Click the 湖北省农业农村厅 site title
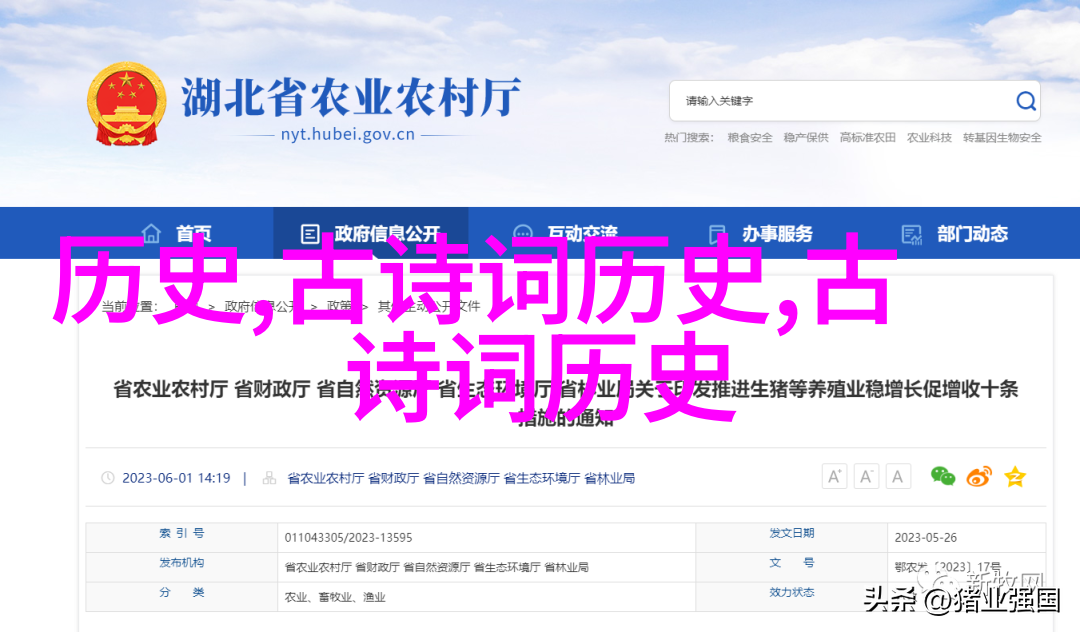The image size is (1080, 632). click(x=350, y=98)
